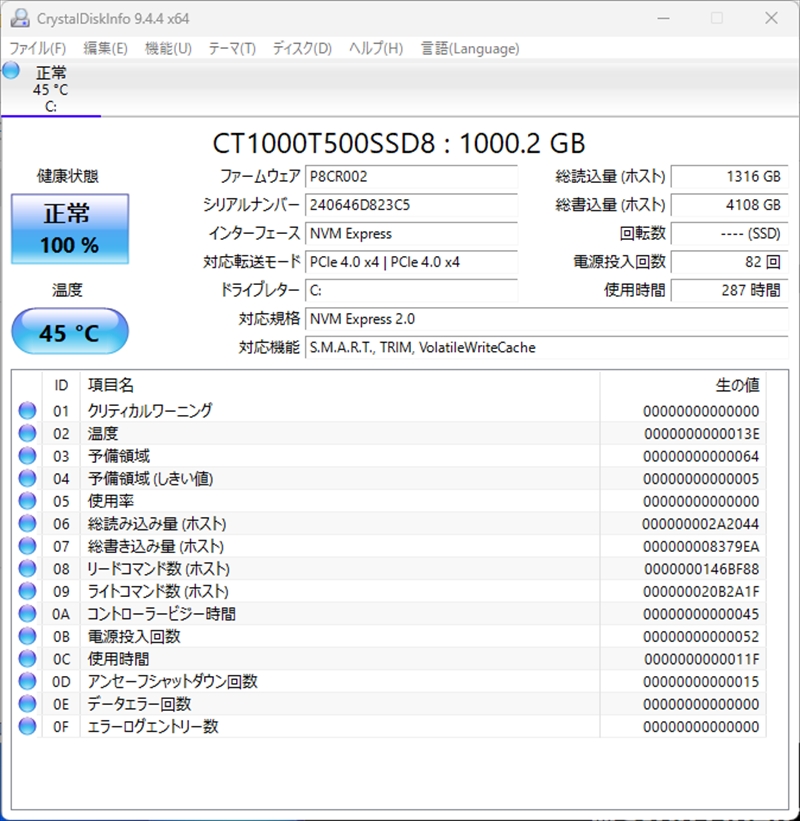Click the status orb for ID 07 row

coord(27,546)
